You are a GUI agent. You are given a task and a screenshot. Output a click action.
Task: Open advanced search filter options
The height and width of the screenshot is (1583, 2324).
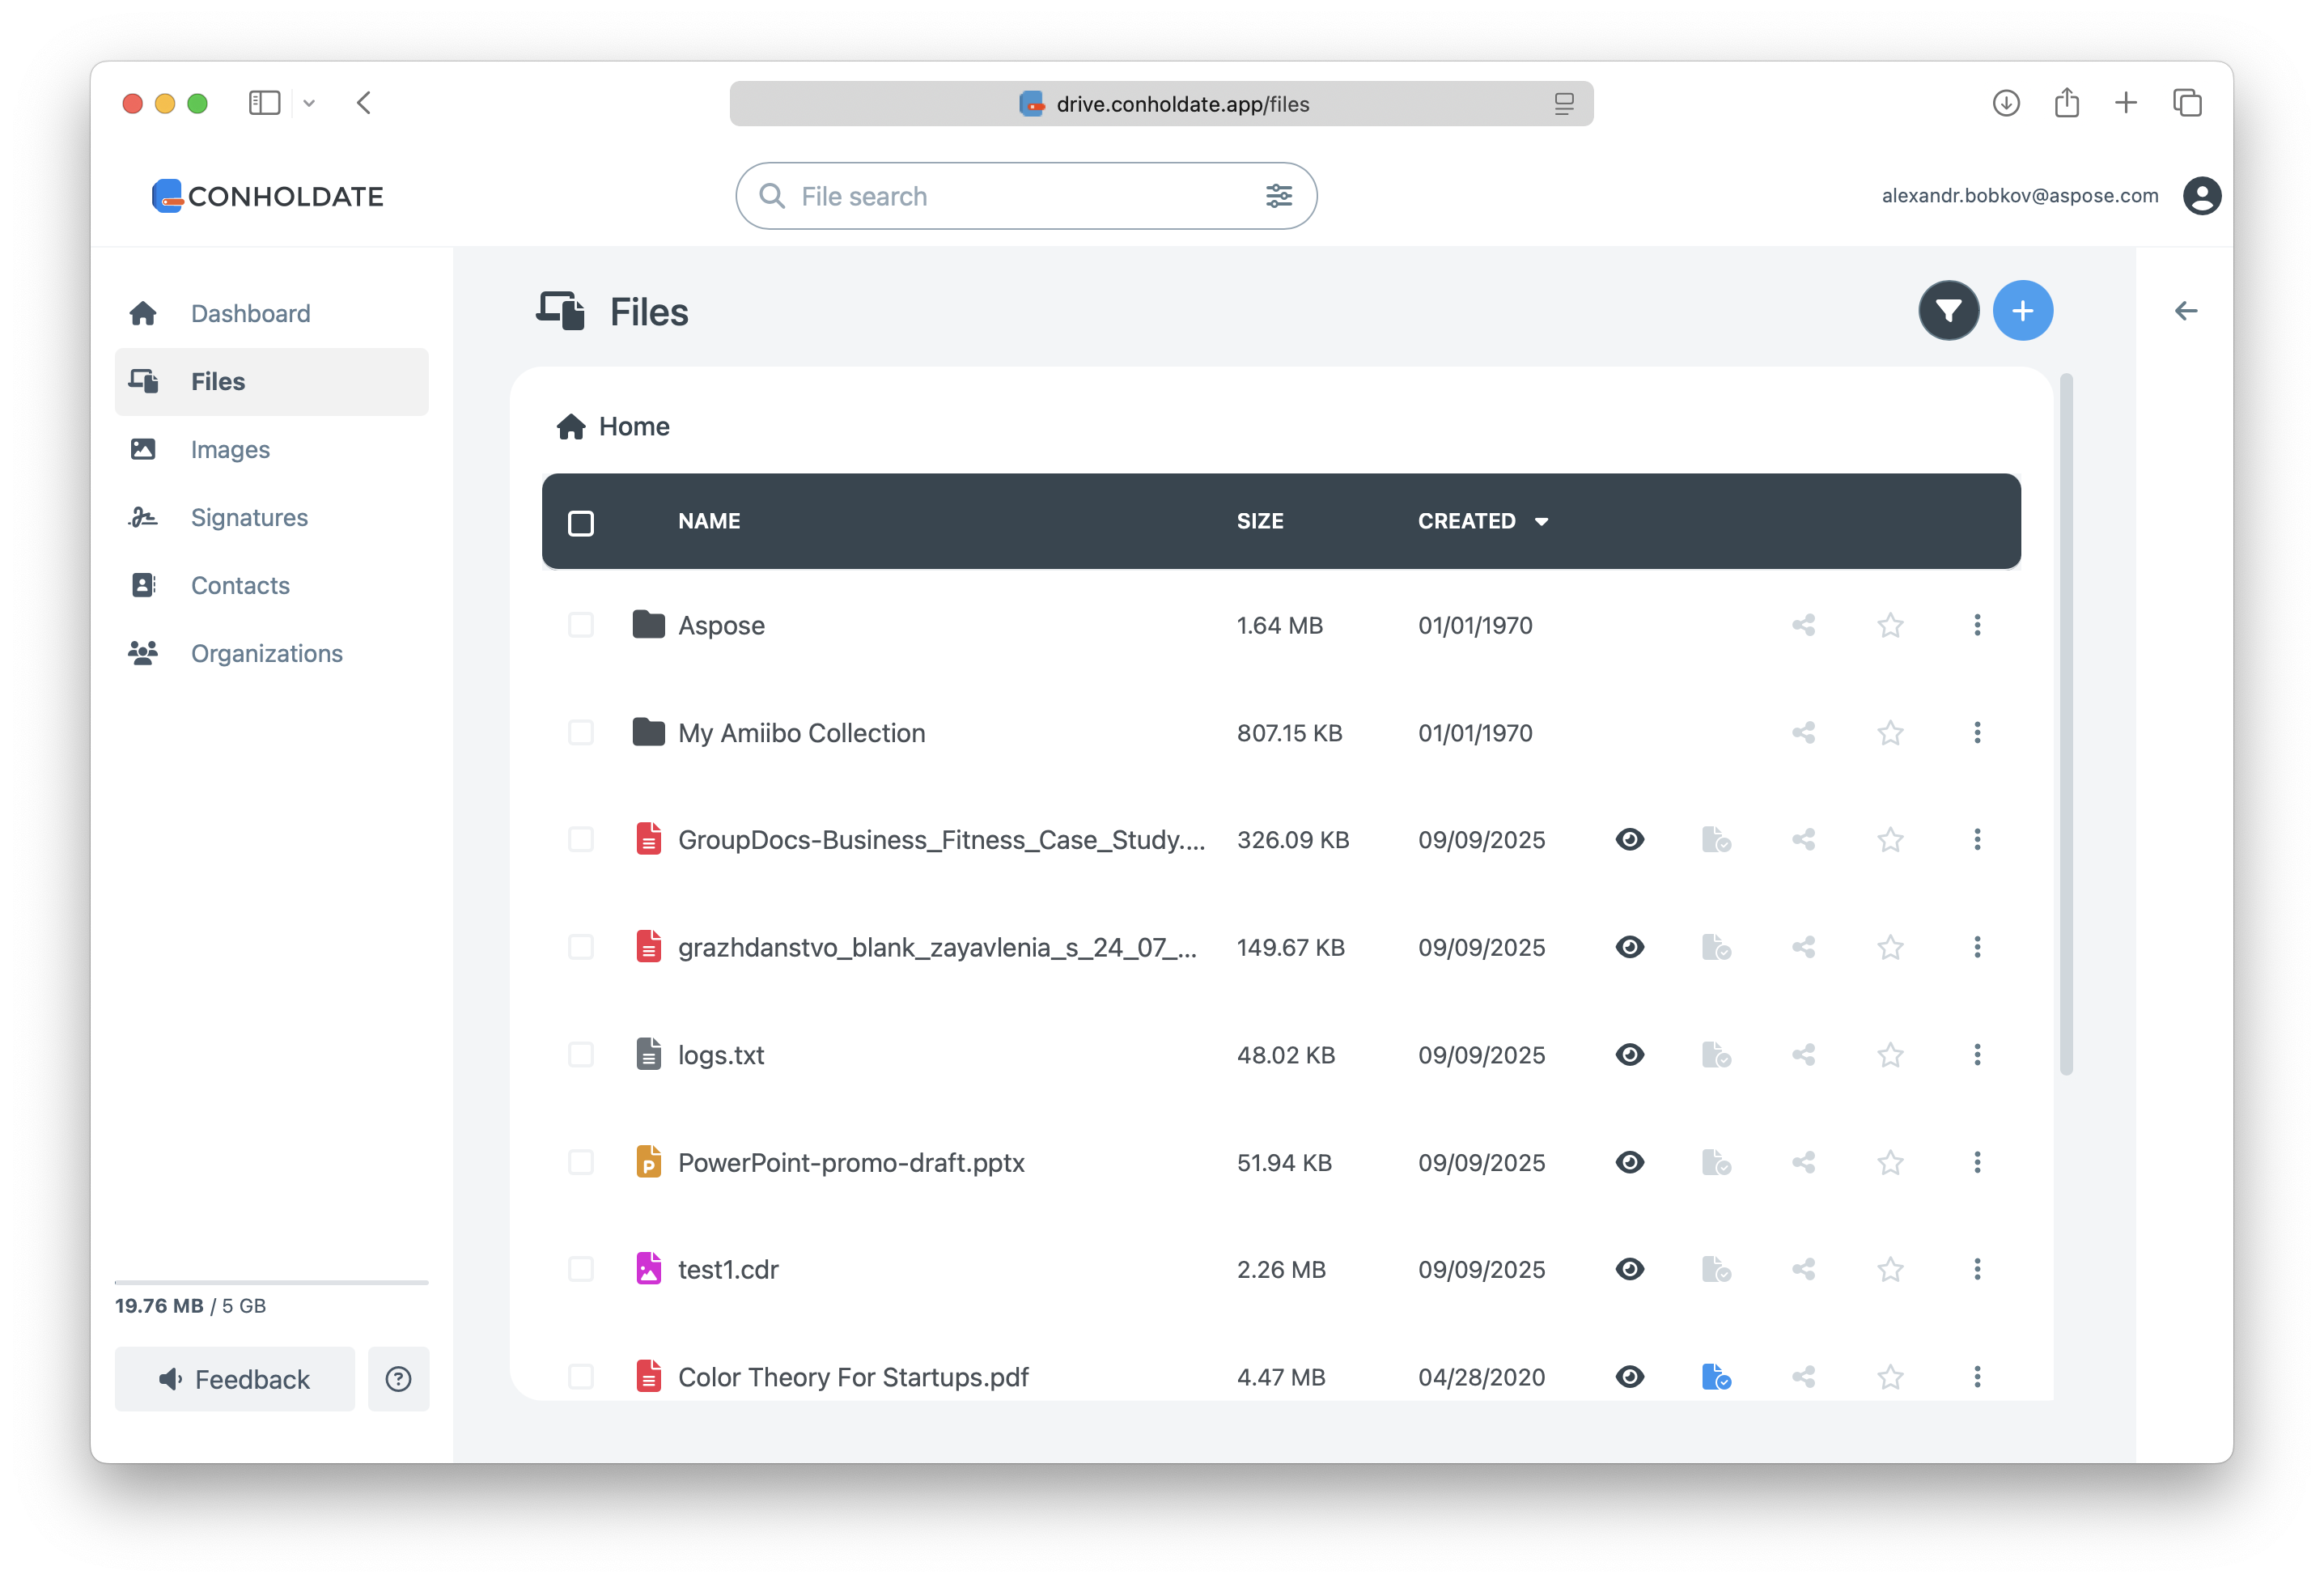click(x=1278, y=196)
